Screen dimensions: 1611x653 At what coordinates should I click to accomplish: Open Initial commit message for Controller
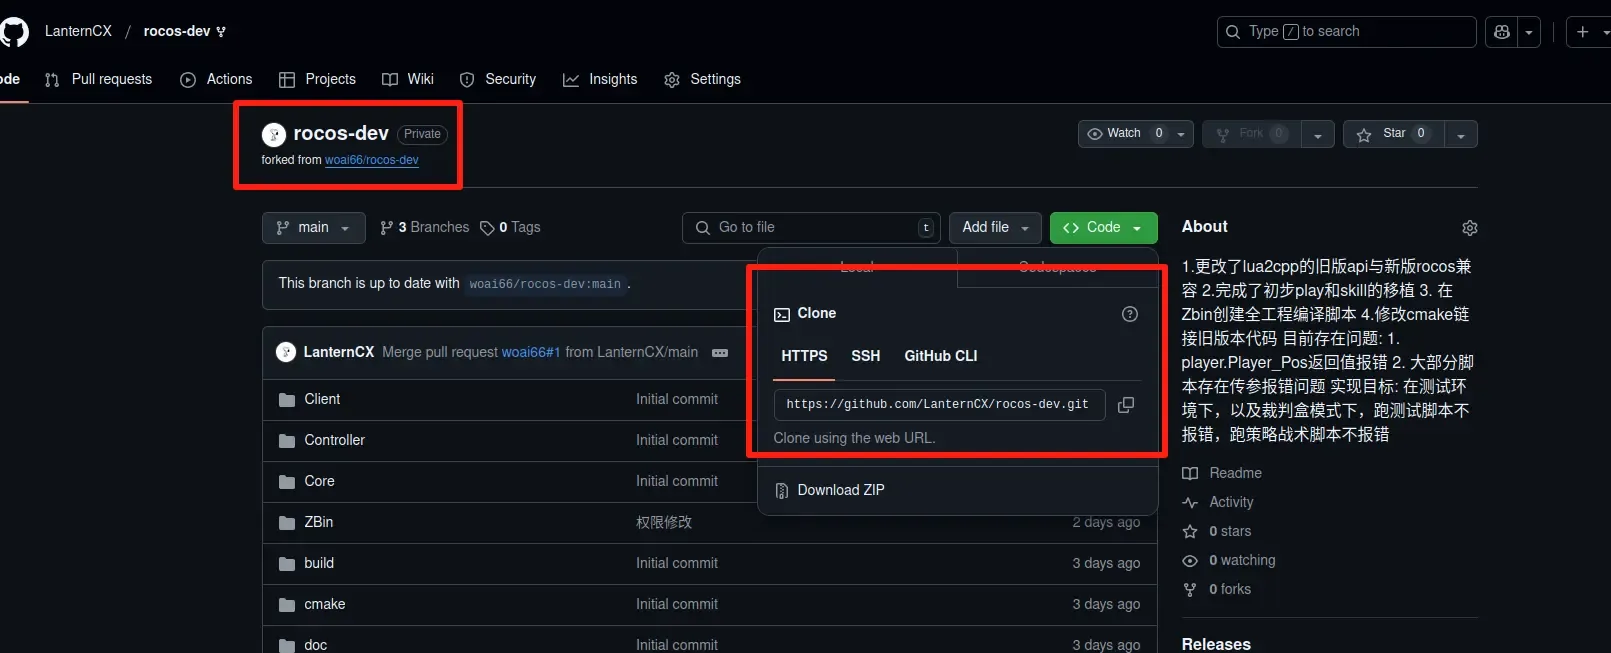[677, 440]
